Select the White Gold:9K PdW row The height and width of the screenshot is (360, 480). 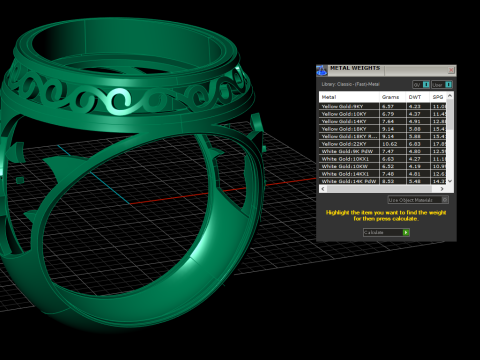(383, 151)
